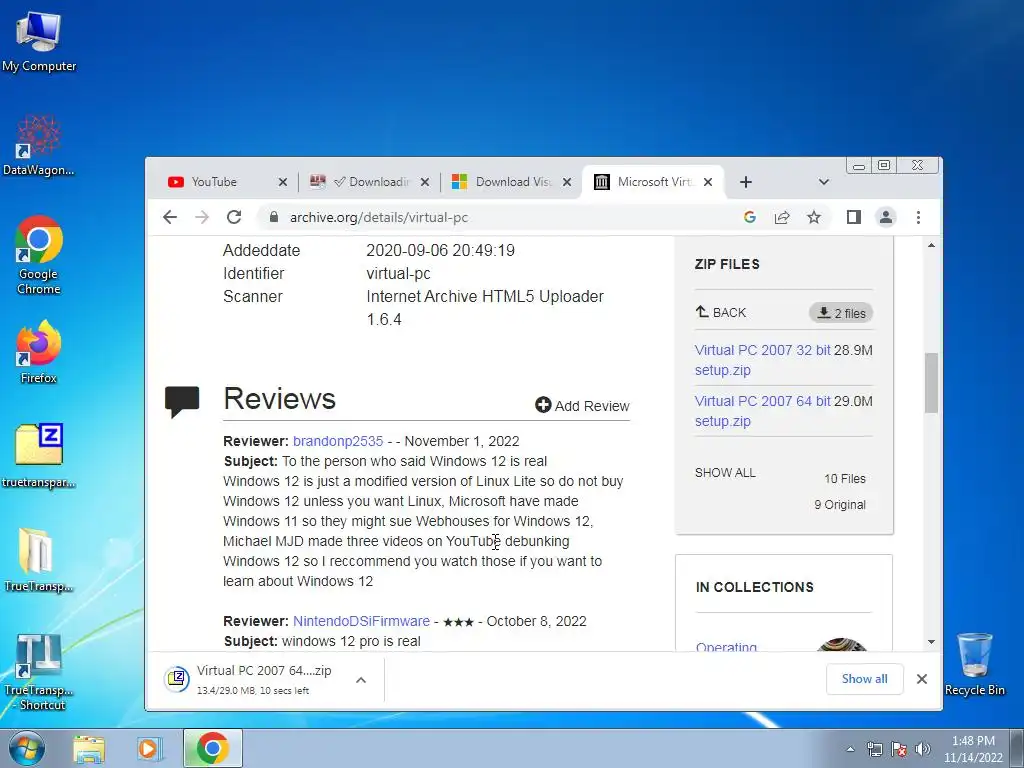The image size is (1024, 768).
Task: Click the vertical scrollbar thumb
Action: [931, 383]
